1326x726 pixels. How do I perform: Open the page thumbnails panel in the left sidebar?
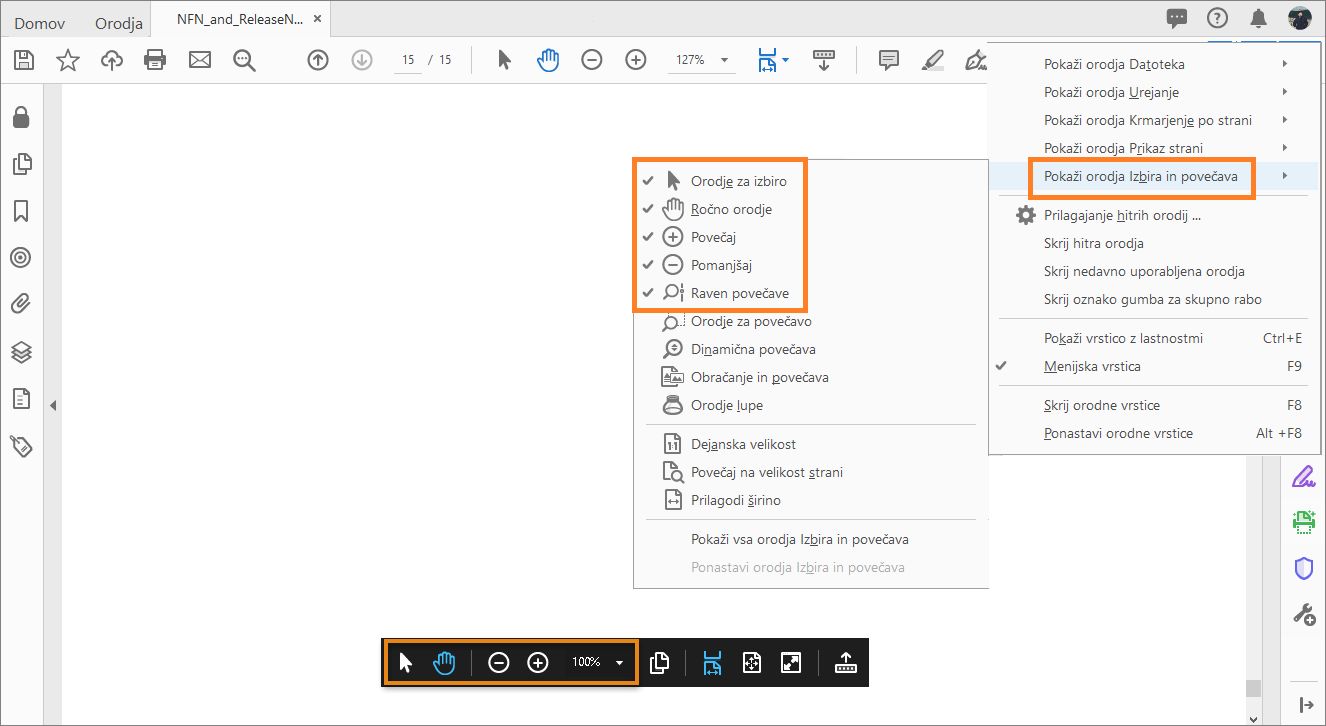pyautogui.click(x=21, y=164)
